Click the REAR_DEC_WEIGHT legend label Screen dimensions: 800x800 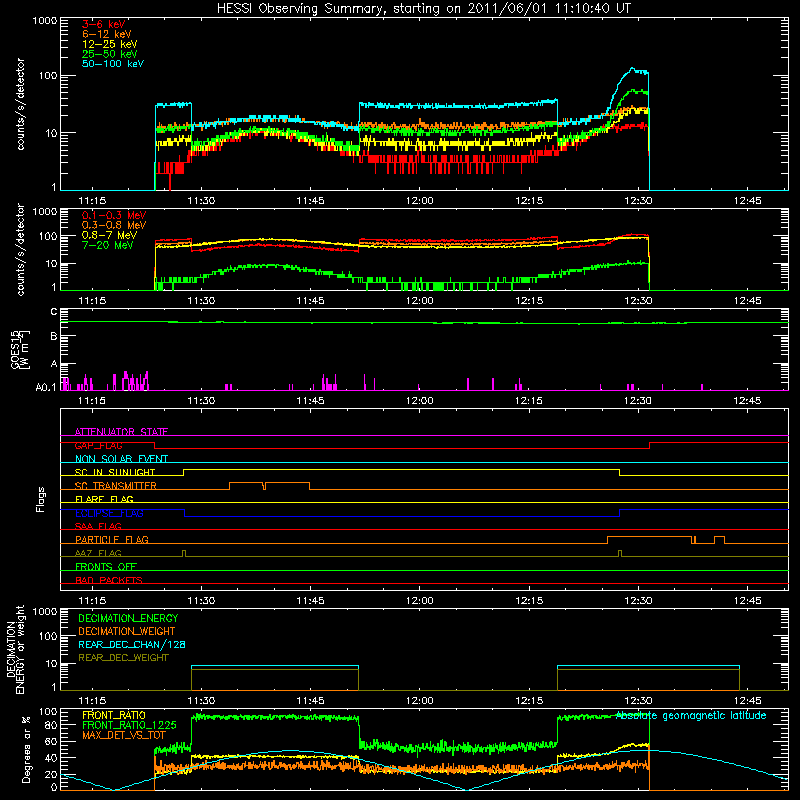pyautogui.click(x=123, y=658)
